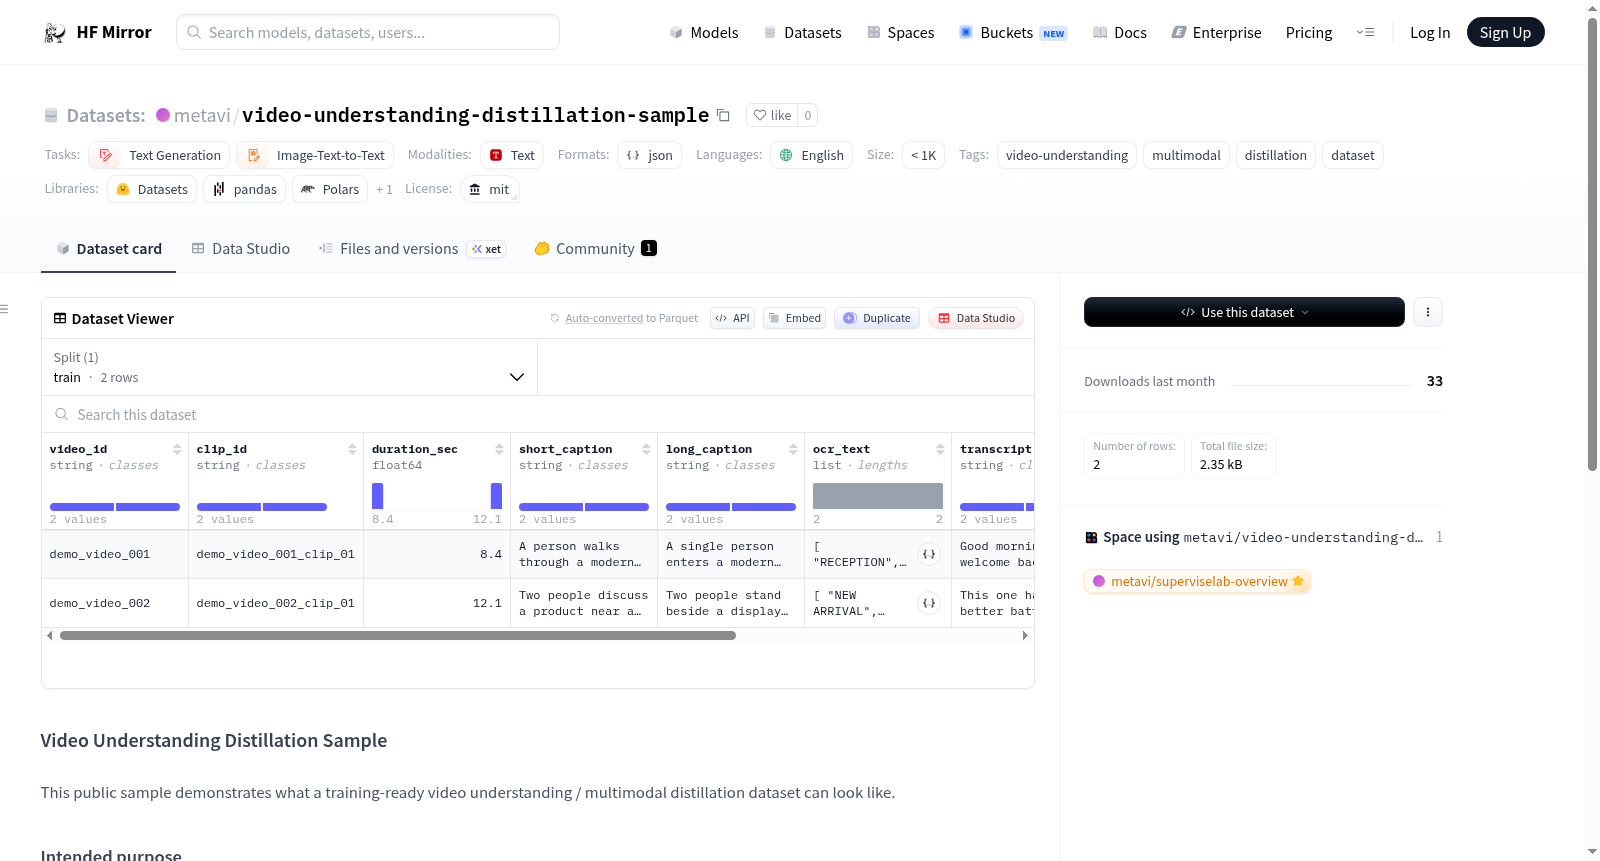This screenshot has height=861, width=1600.
Task: Click the magnifier icon in the dataset search
Action: point(62,414)
